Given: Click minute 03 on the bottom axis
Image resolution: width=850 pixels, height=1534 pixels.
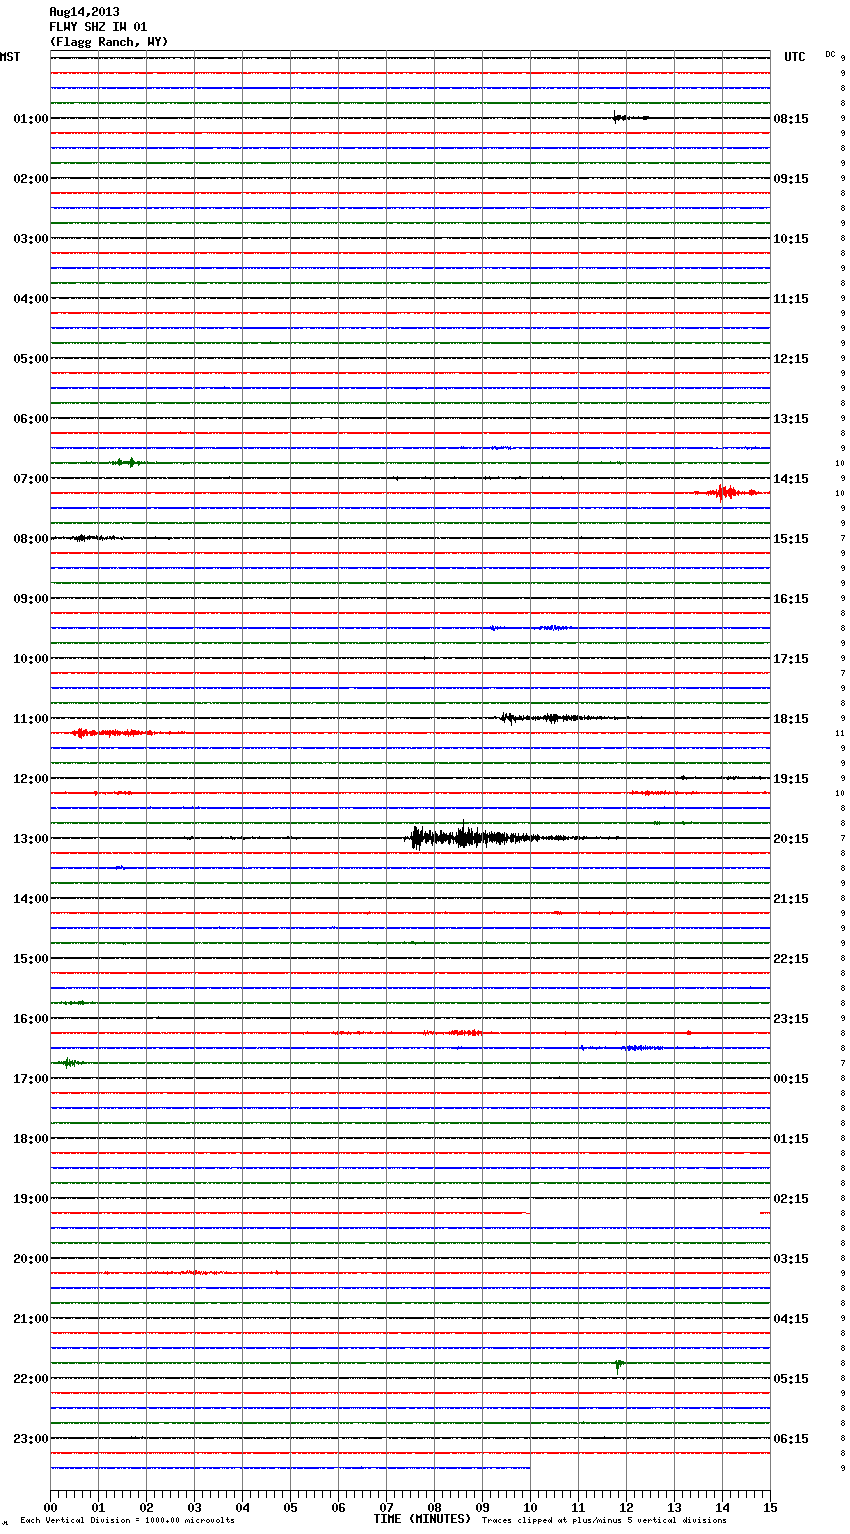Looking at the screenshot, I should point(194,1507).
